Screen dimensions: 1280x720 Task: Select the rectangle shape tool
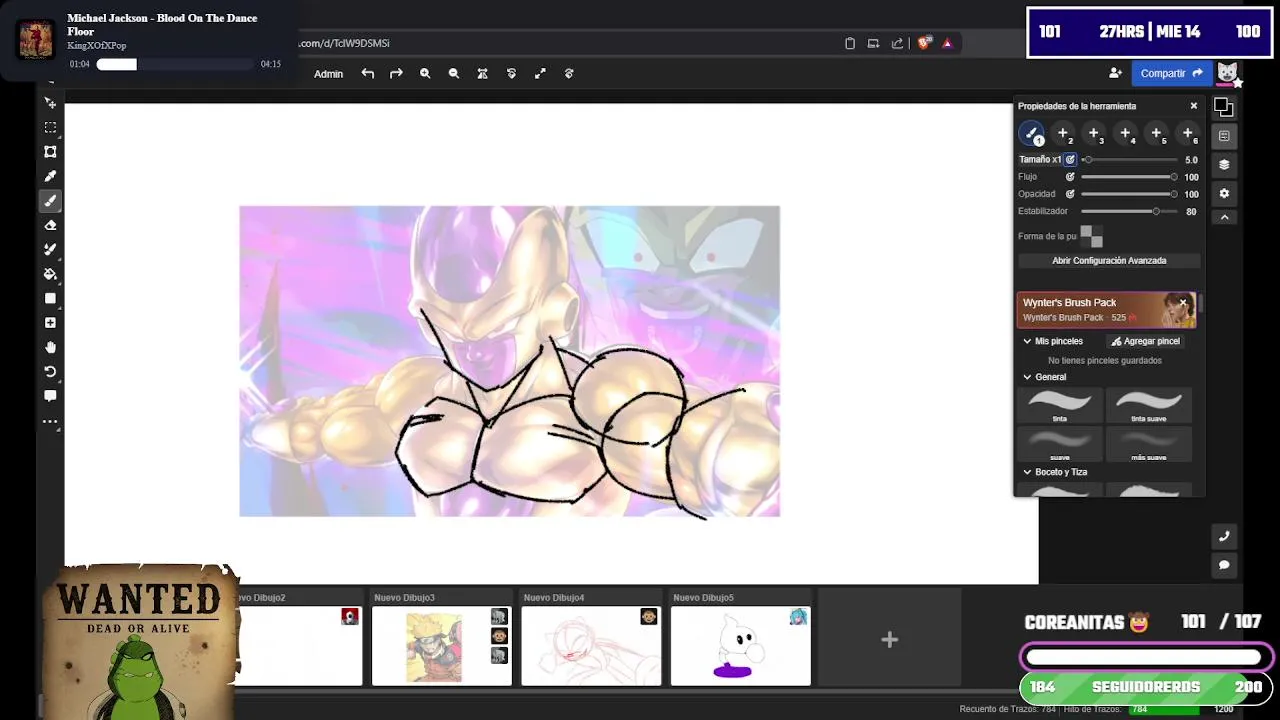(x=50, y=298)
